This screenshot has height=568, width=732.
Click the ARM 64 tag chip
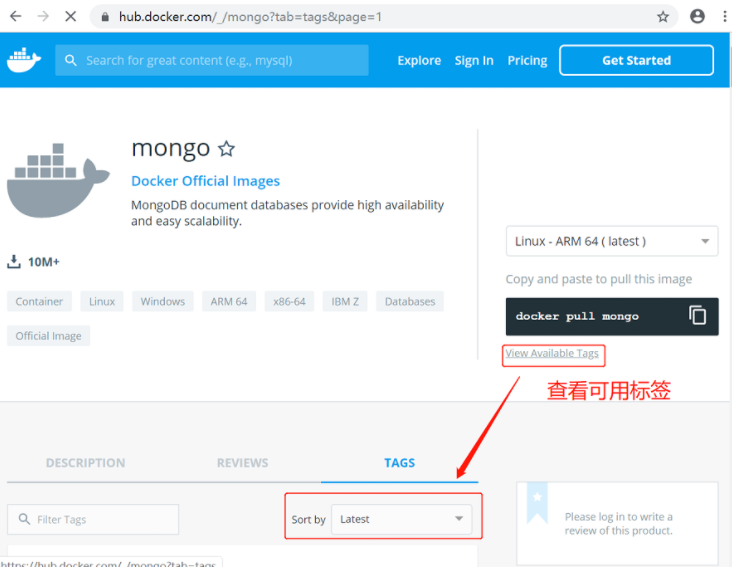(x=229, y=302)
